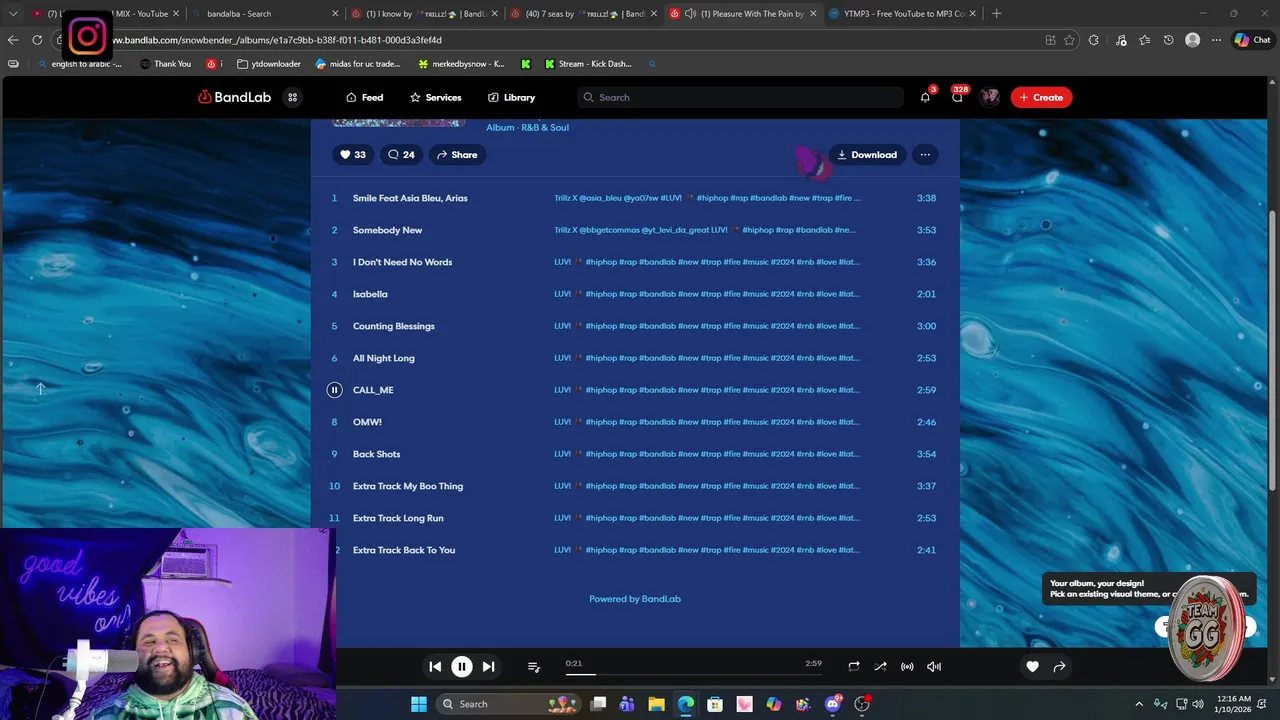The height and width of the screenshot is (720, 1280).
Task: Open the Windows Start menu
Action: click(x=419, y=704)
